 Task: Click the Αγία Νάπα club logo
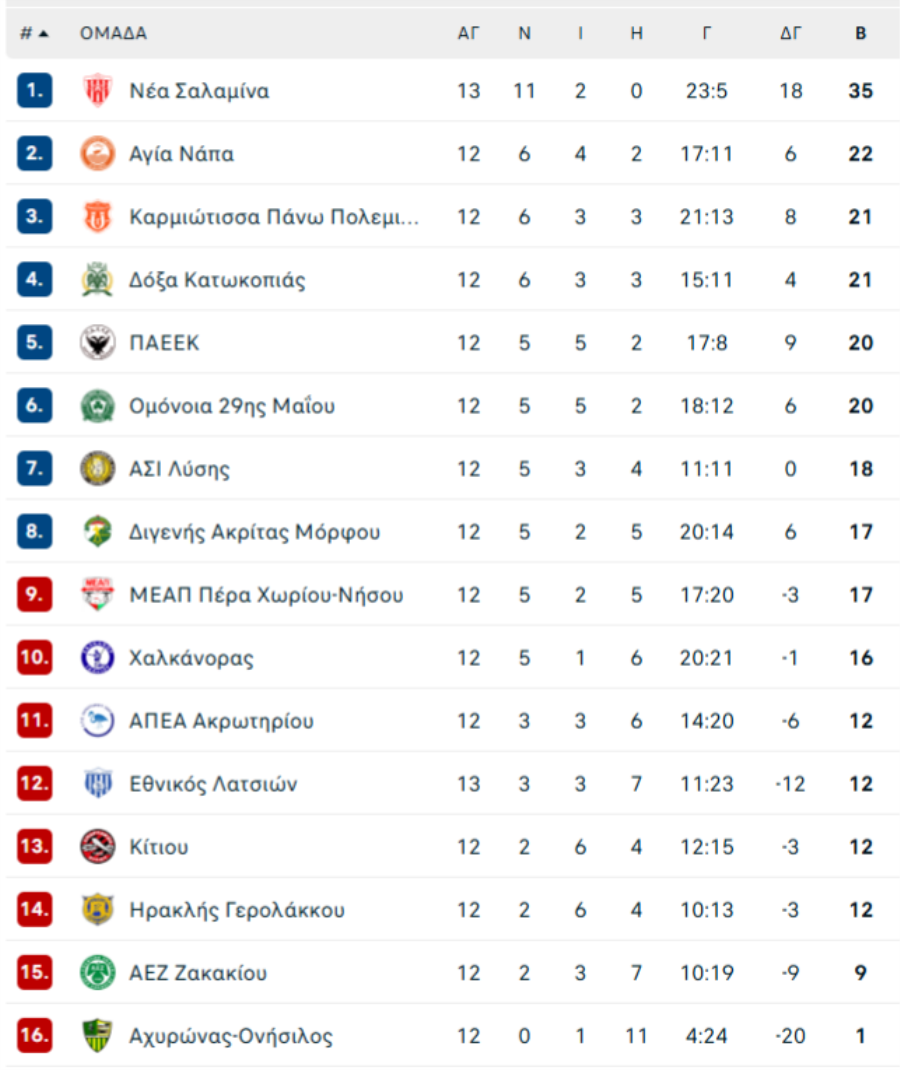(97, 154)
